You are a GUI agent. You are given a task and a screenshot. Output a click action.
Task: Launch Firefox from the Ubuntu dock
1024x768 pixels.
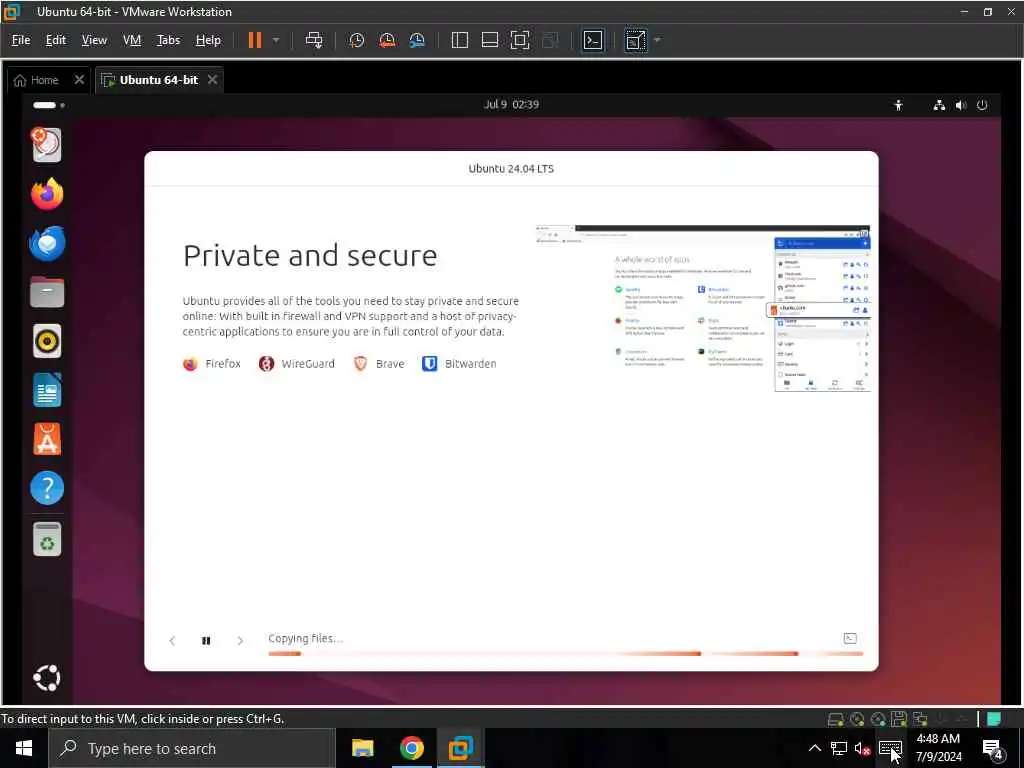pyautogui.click(x=47, y=194)
